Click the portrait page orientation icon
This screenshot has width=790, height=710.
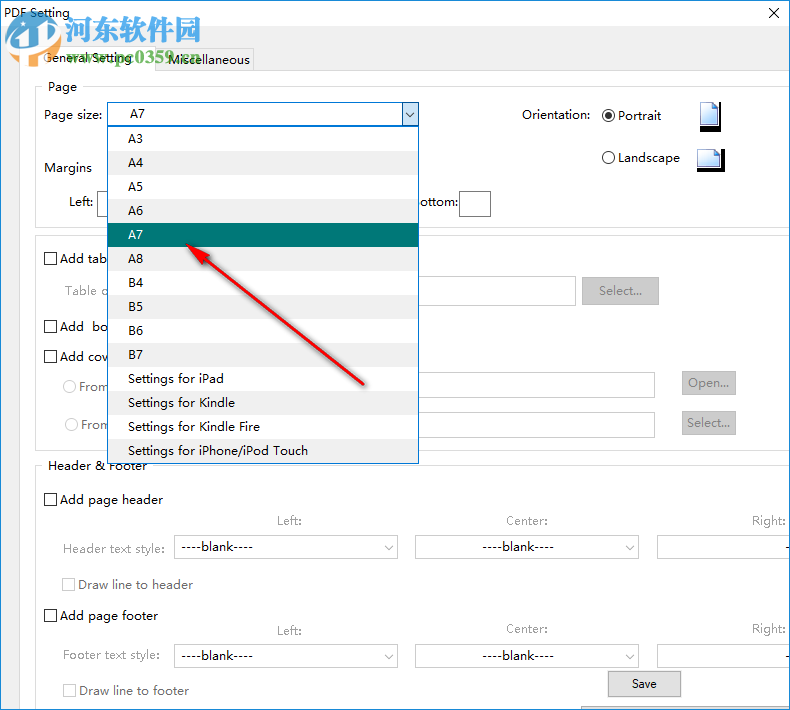[x=710, y=116]
